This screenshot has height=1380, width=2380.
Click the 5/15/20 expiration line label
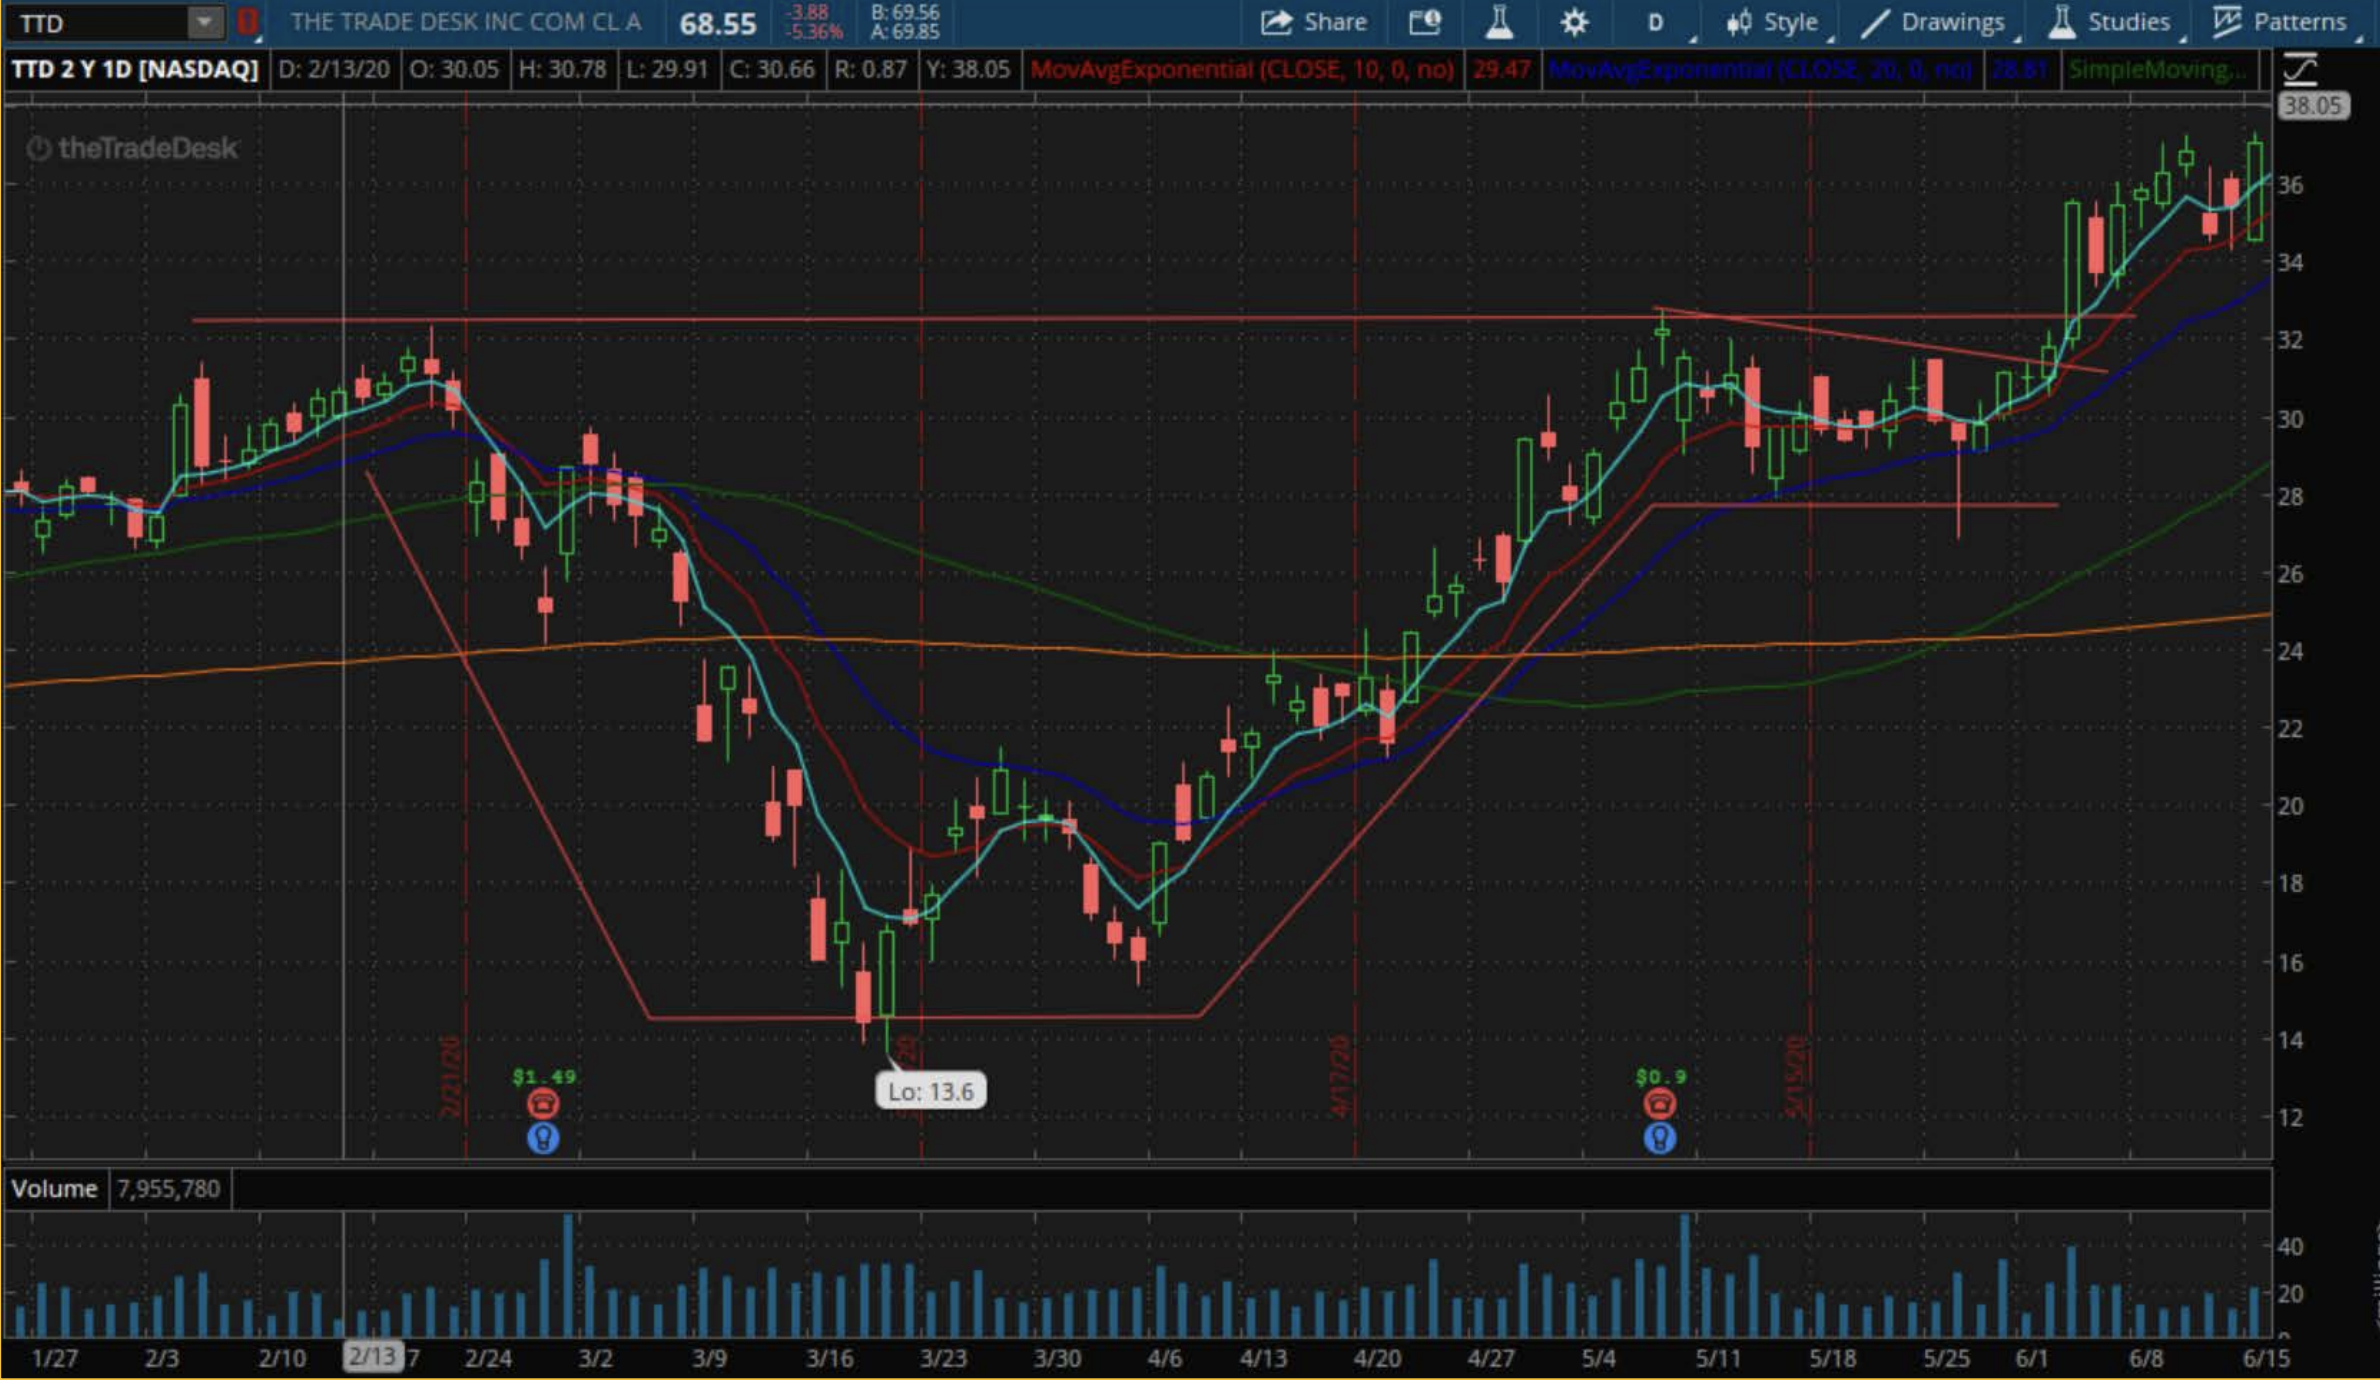(x=1796, y=1077)
